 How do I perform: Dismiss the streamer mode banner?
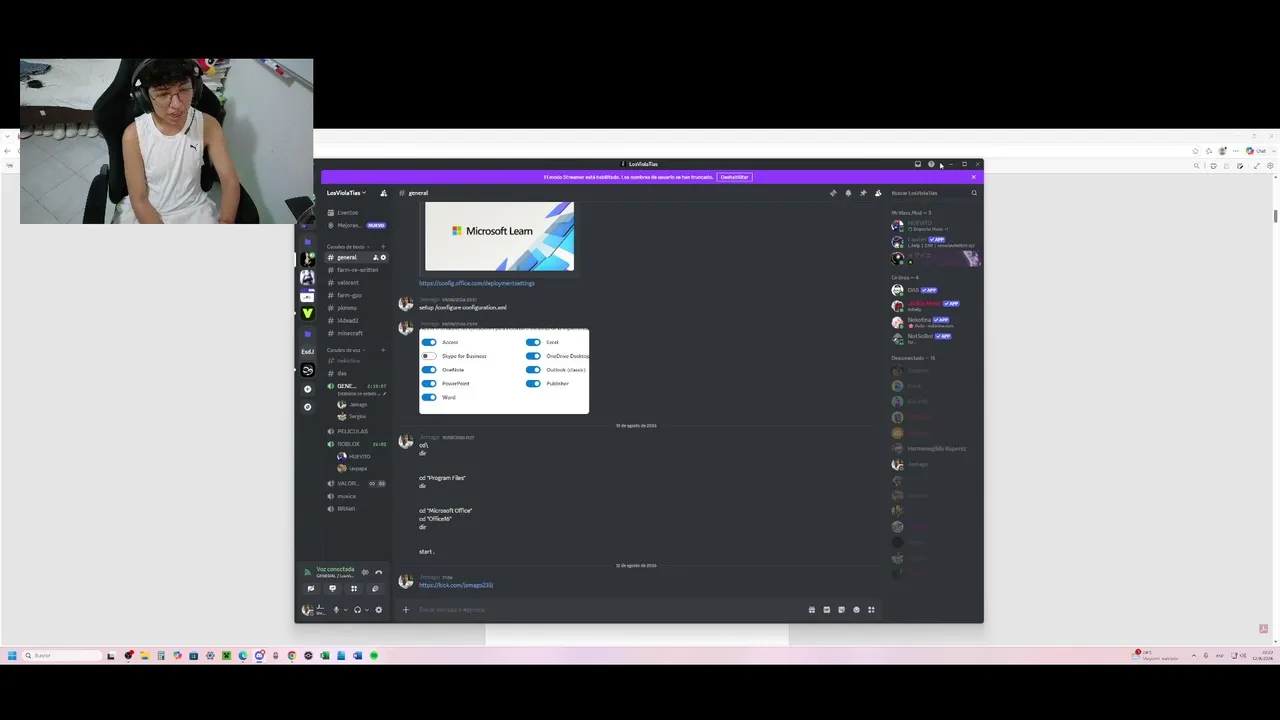pyautogui.click(x=973, y=177)
